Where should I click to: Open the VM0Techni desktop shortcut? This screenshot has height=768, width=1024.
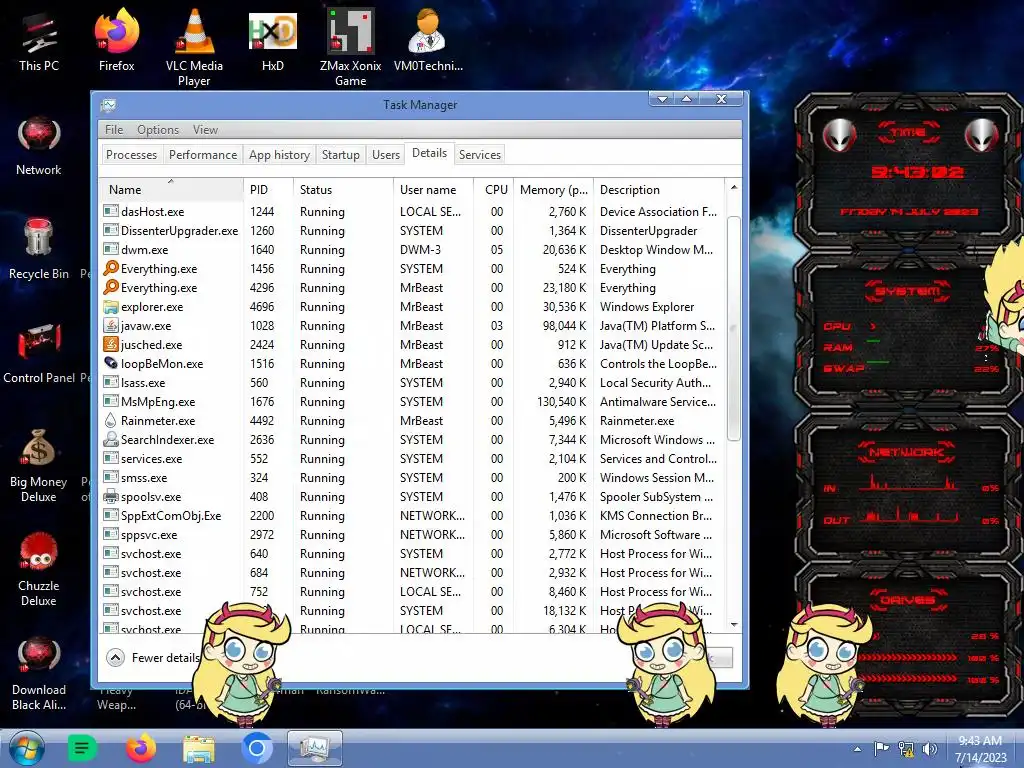[428, 39]
